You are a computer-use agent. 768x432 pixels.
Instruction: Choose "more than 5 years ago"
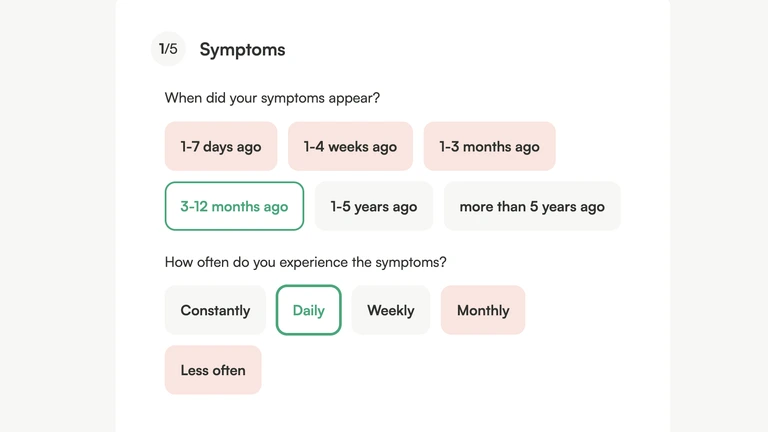532,206
